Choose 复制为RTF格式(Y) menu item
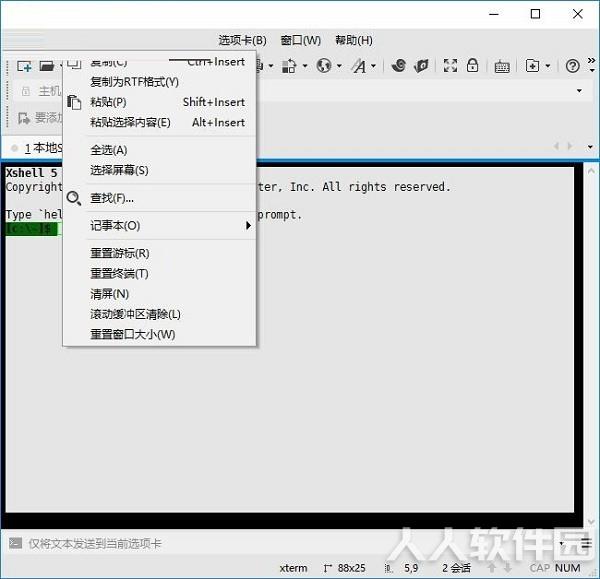The width and height of the screenshot is (600, 579). point(160,82)
